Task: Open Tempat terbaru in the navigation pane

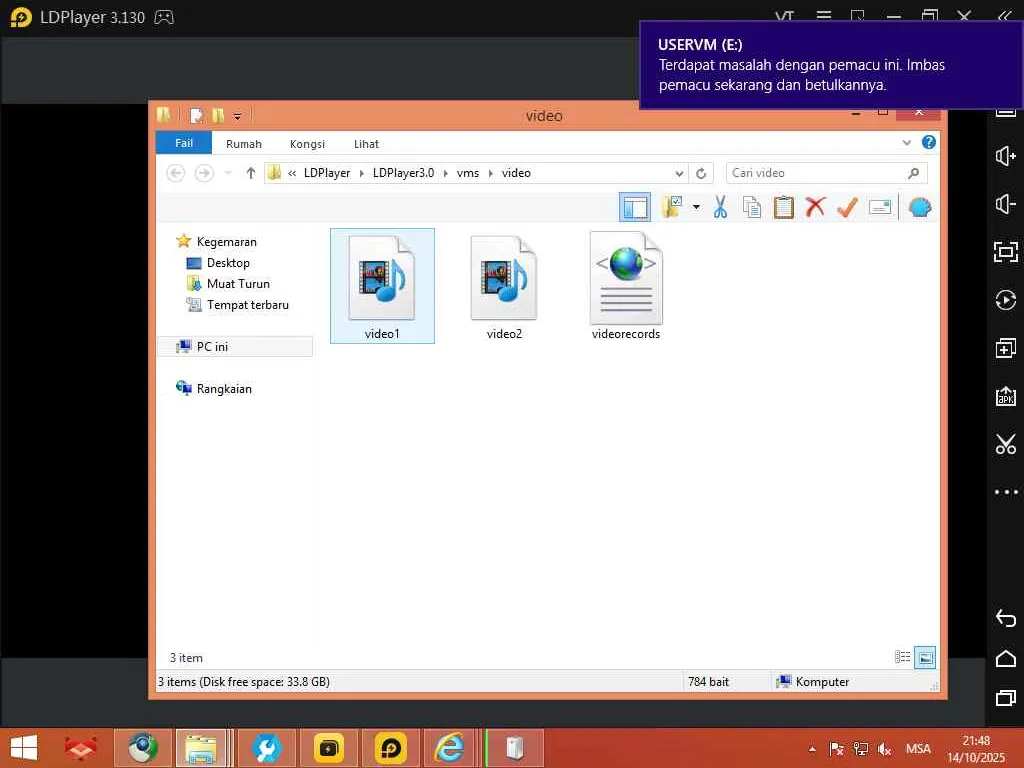Action: click(248, 304)
